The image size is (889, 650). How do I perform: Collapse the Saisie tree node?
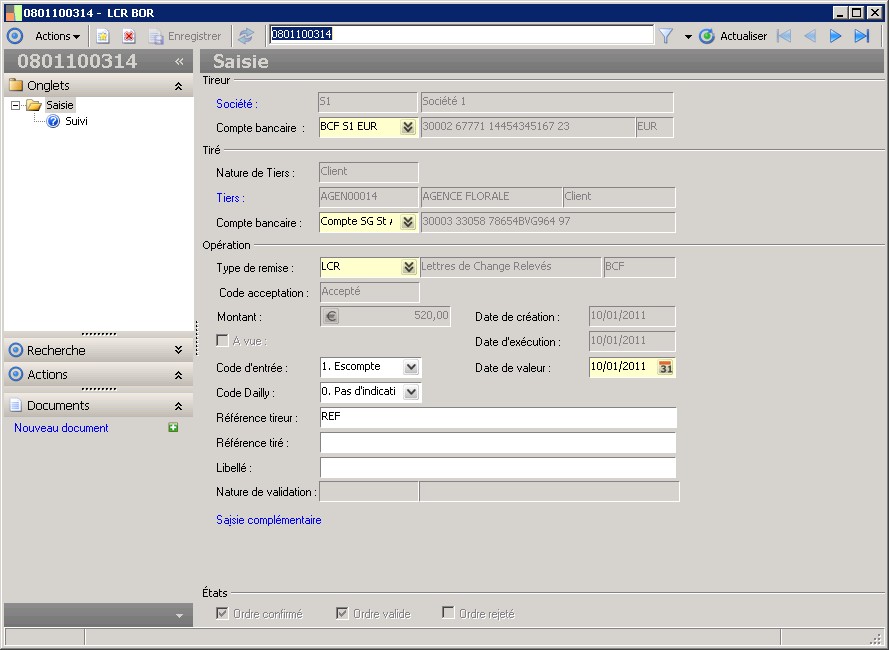coord(16,105)
